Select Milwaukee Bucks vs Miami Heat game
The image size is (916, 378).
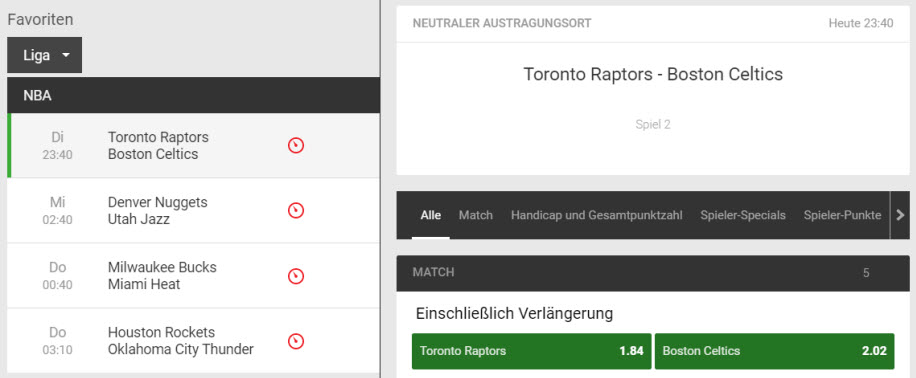click(193, 276)
